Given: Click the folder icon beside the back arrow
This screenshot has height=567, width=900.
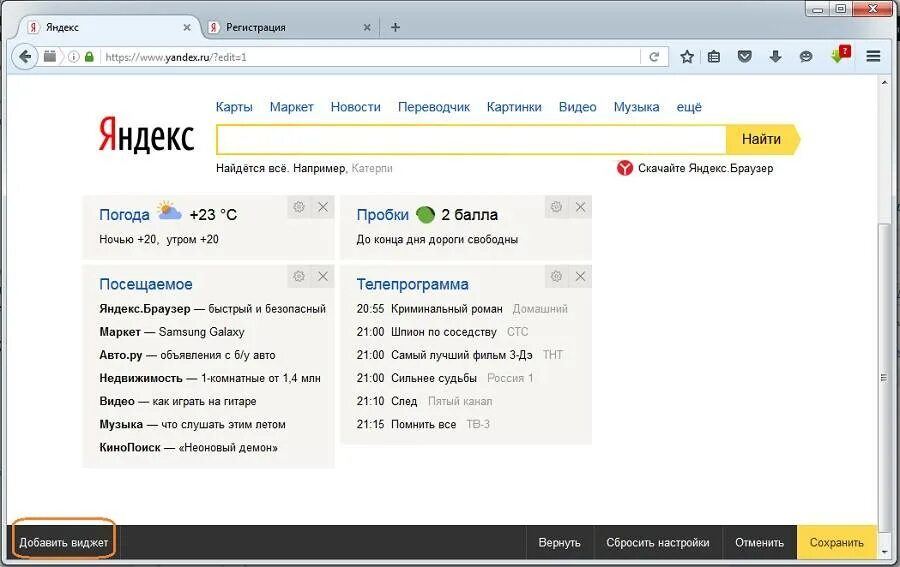Looking at the screenshot, I should tap(51, 56).
